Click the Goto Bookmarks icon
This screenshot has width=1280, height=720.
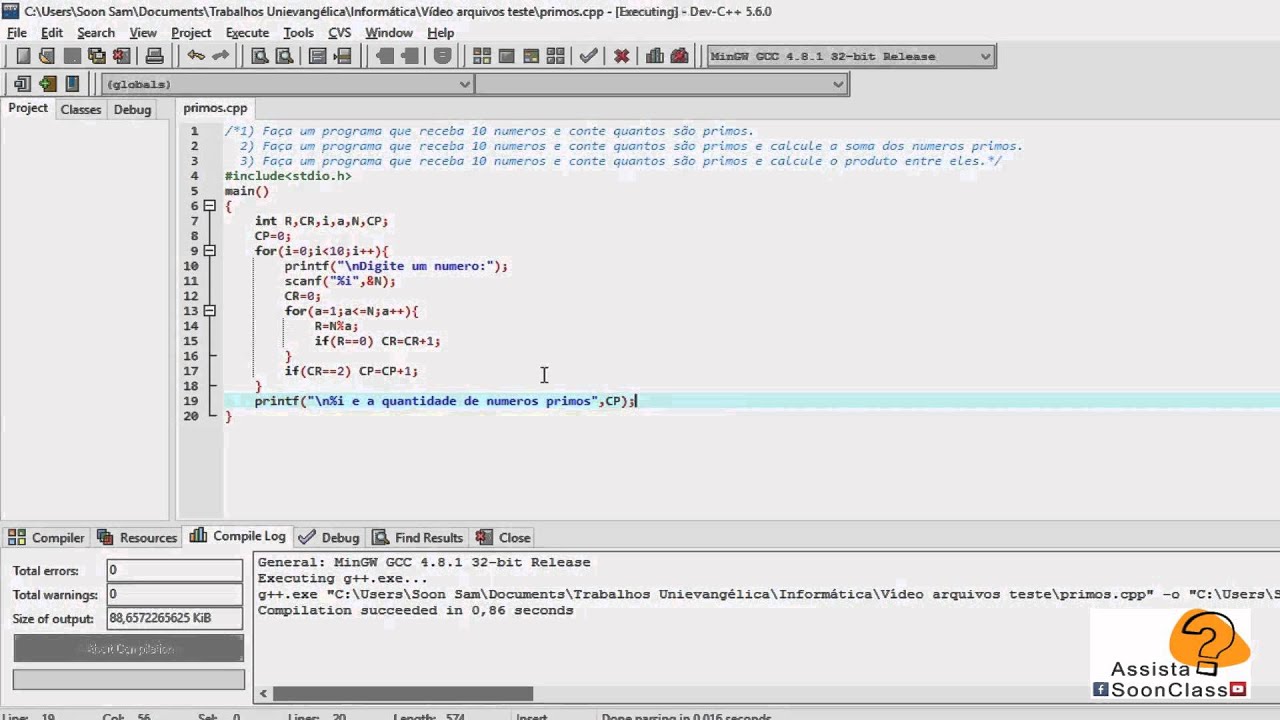(72, 84)
